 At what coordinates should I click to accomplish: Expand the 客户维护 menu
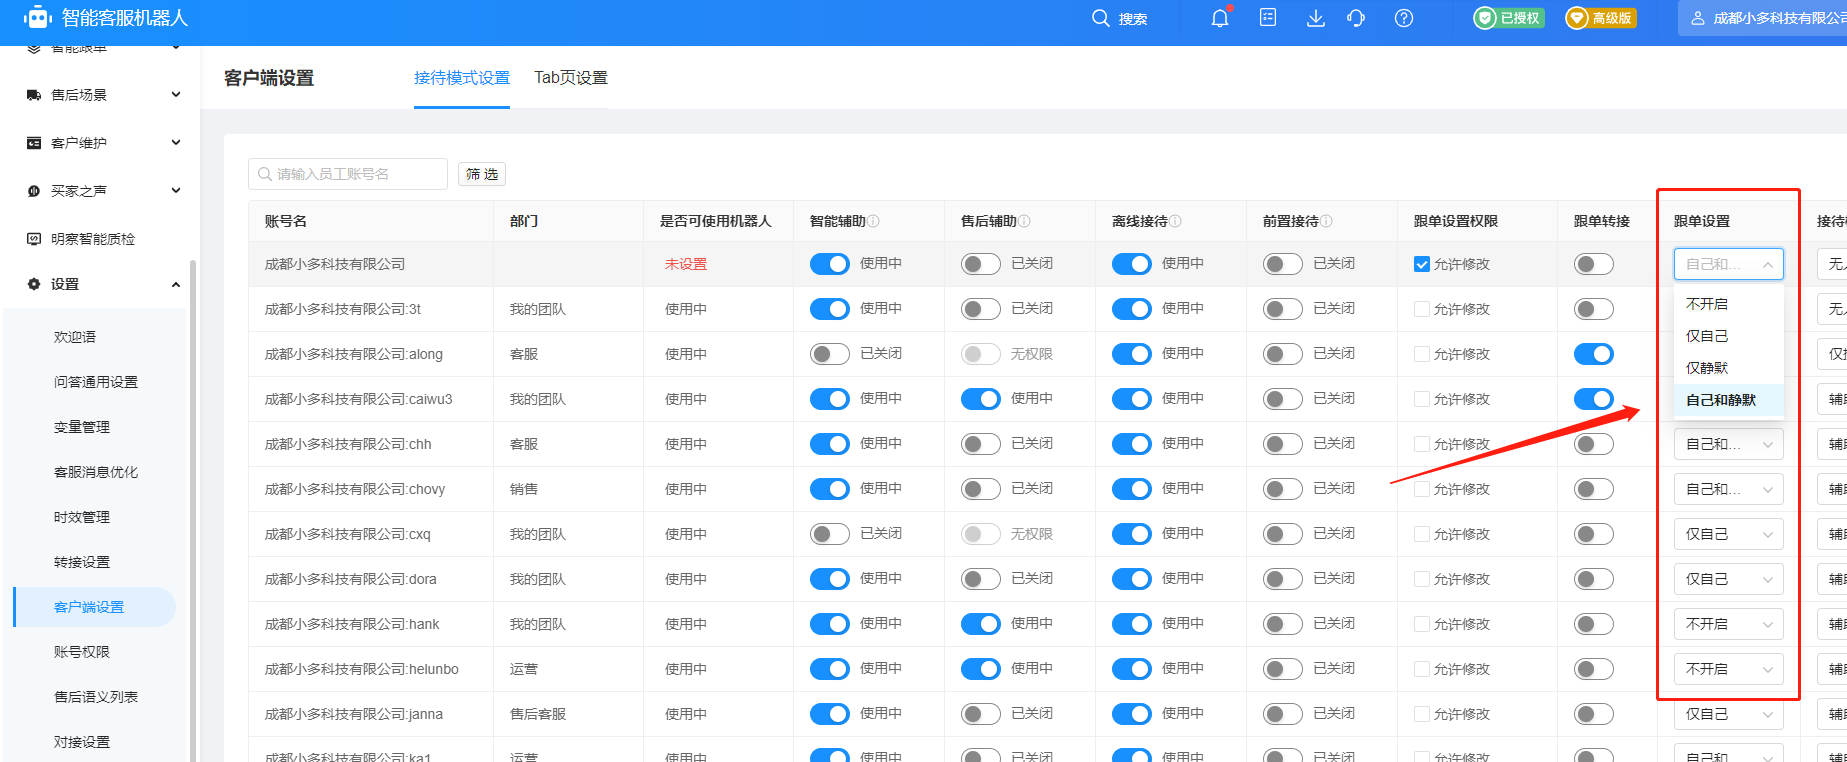pyautogui.click(x=176, y=143)
